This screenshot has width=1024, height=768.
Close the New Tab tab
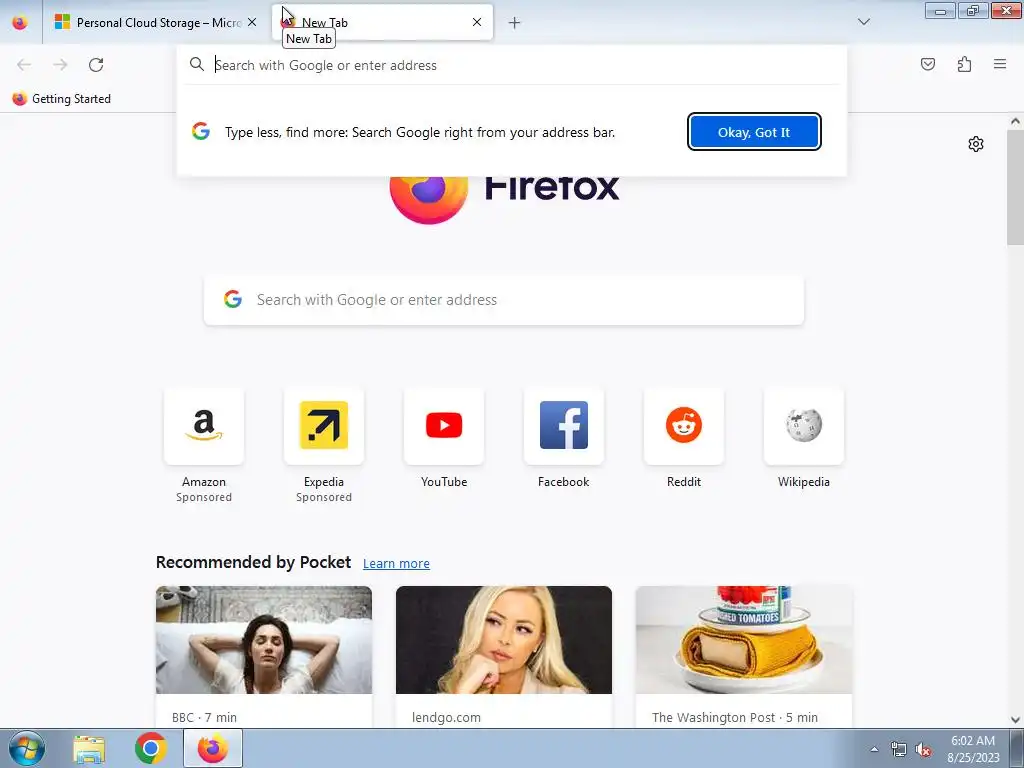477,22
